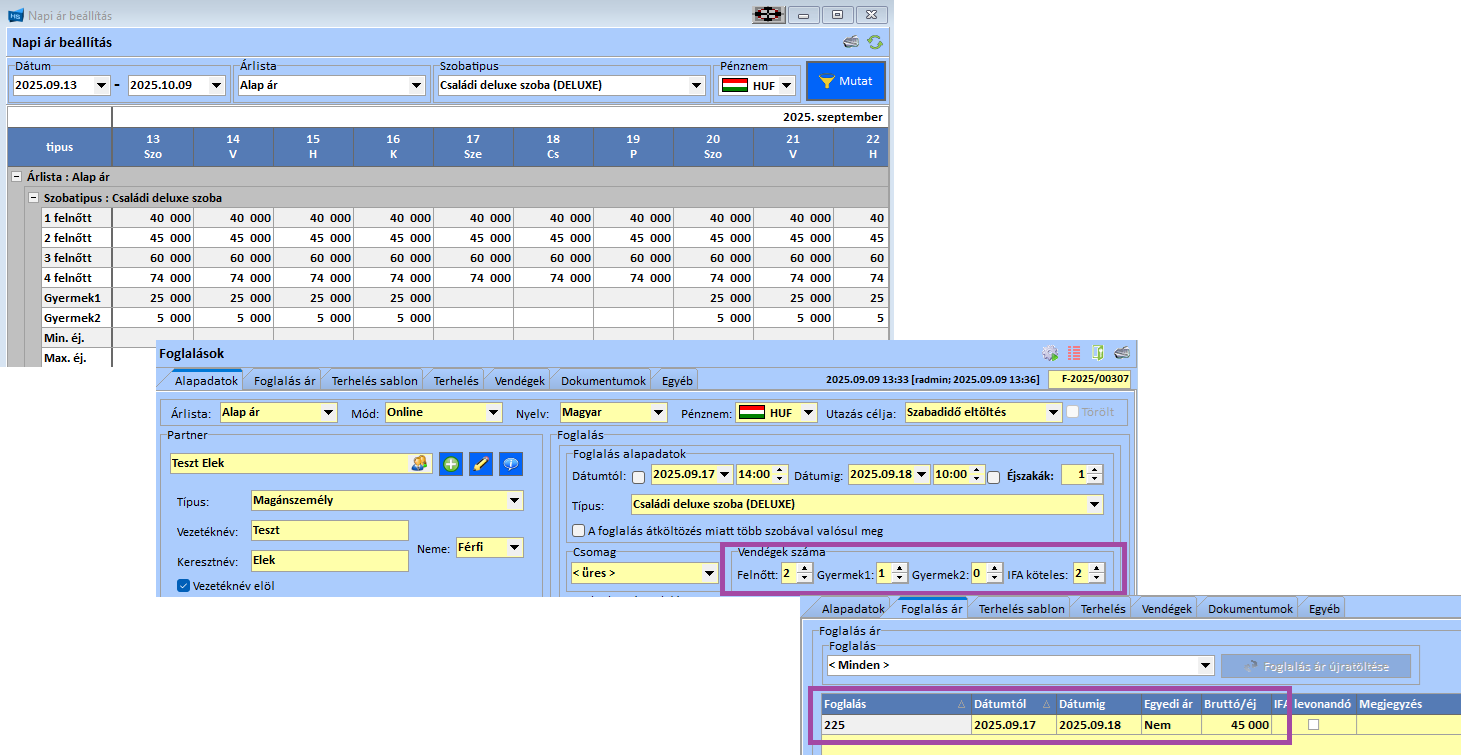
Task: Tick the levonandó checkbox in booking row 225
Action: (1314, 725)
